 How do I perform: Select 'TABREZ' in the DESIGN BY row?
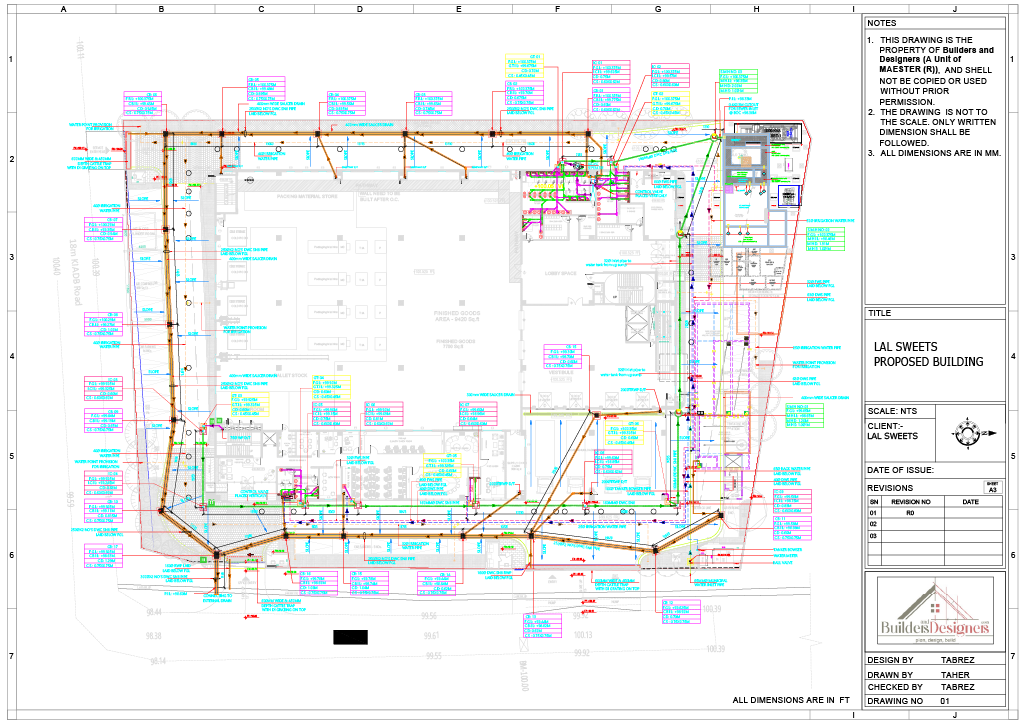click(x=957, y=660)
